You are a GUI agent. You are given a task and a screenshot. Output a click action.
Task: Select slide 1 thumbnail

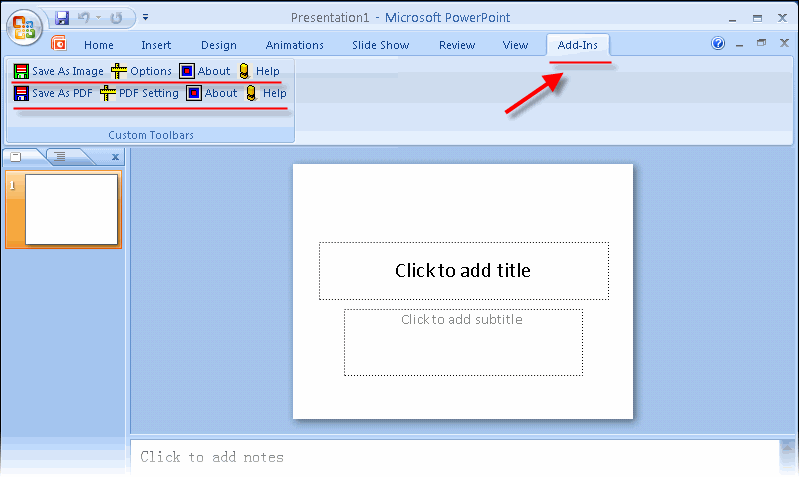click(x=70, y=209)
